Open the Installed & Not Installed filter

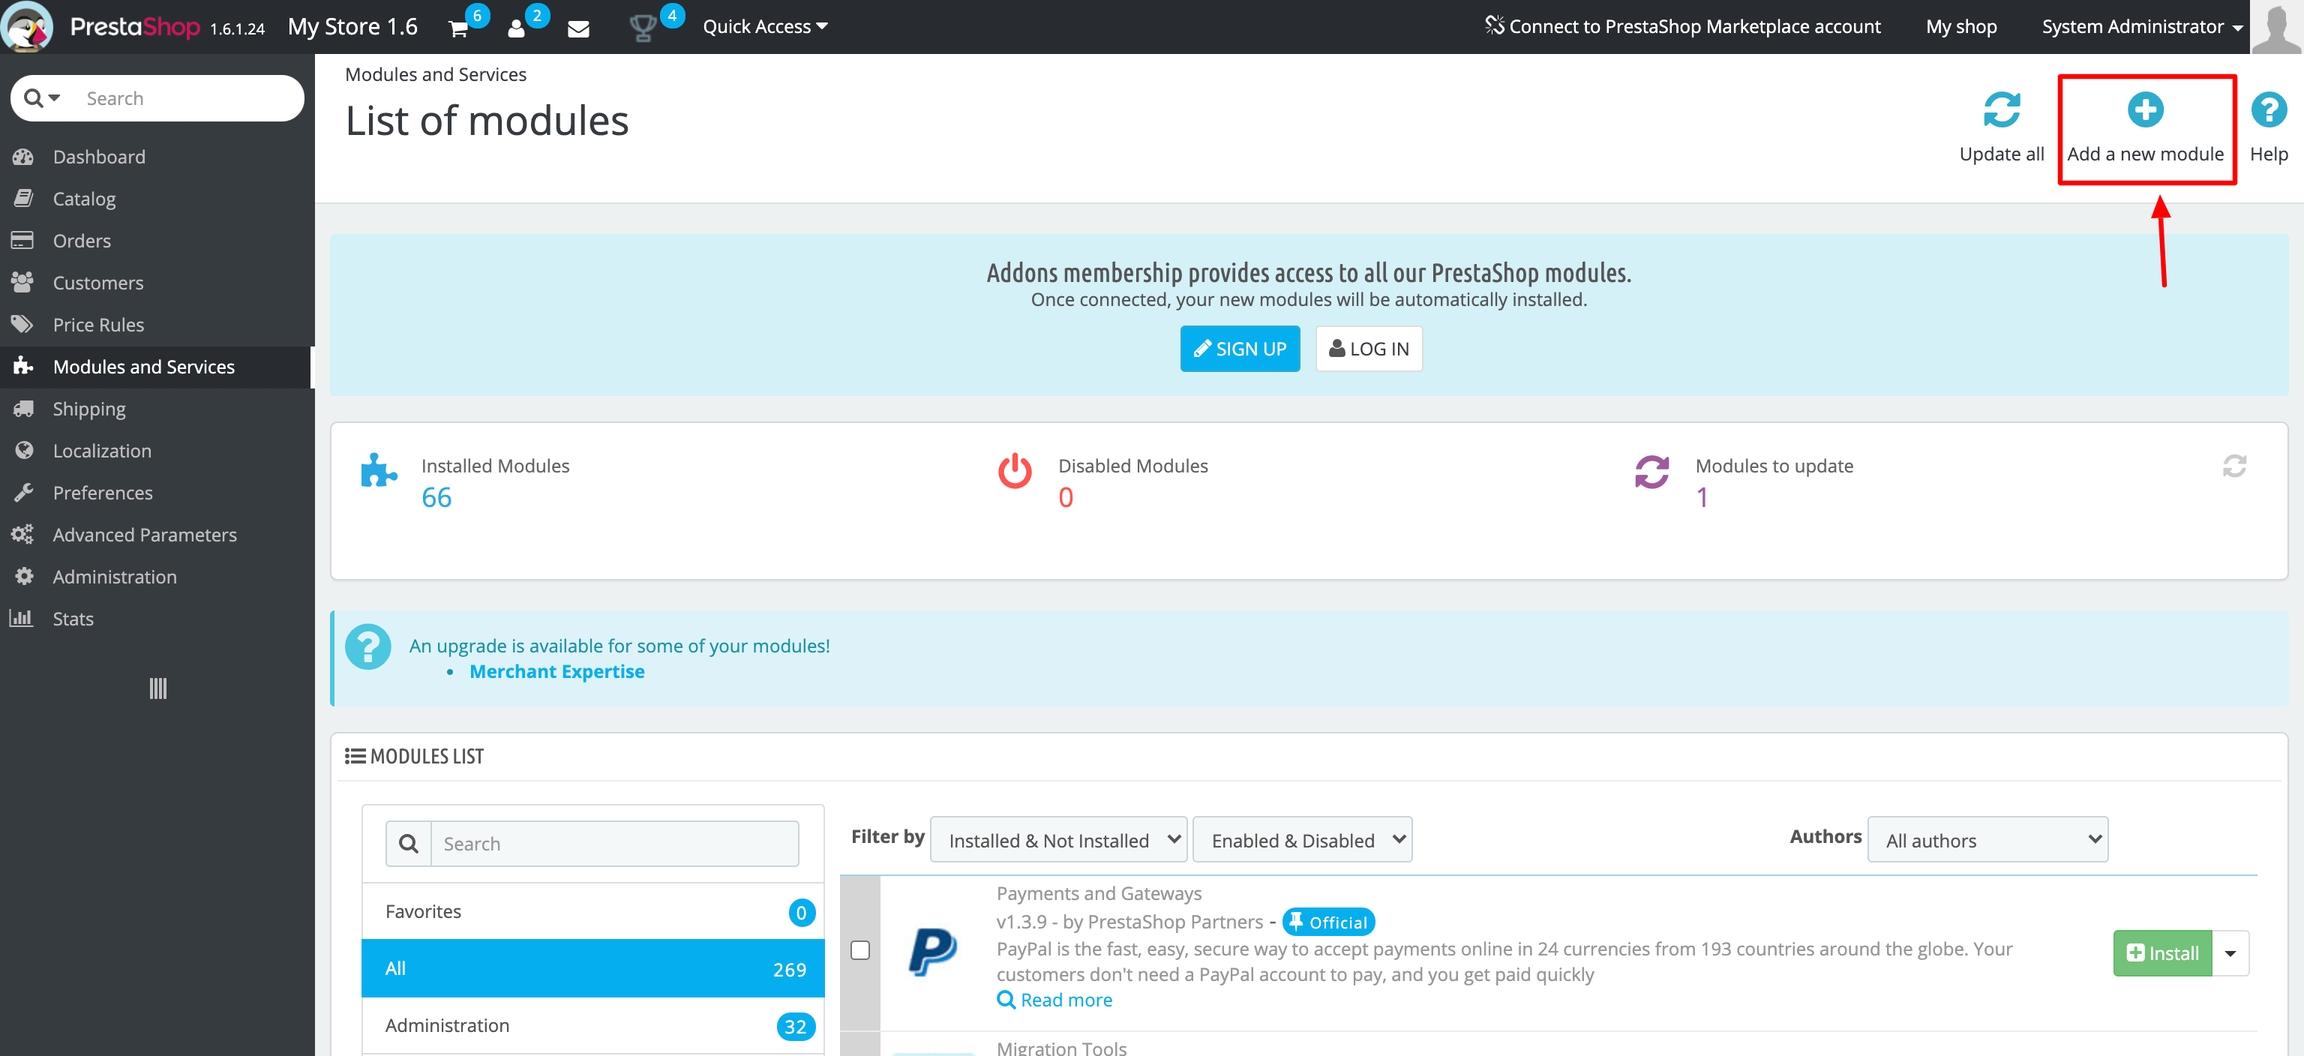click(1058, 840)
